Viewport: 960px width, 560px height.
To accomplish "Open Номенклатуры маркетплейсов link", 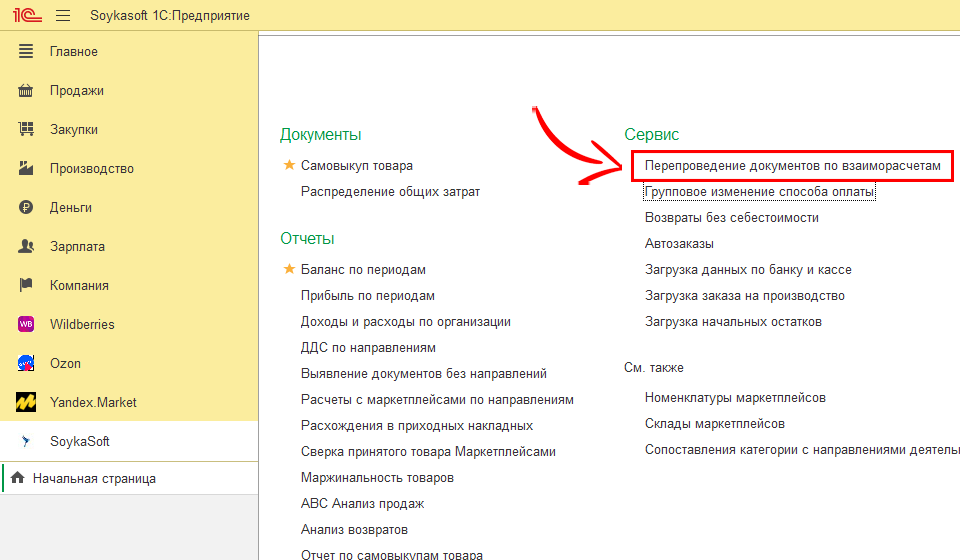I will (x=735, y=398).
